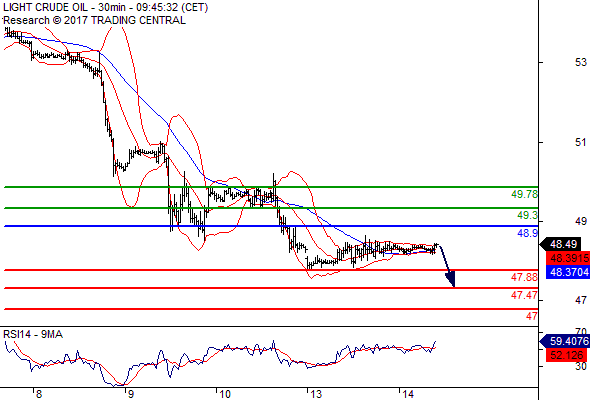Image resolution: width=590 pixels, height=400 pixels.
Task: Click the red 47.88 support label
Action: tap(525, 277)
